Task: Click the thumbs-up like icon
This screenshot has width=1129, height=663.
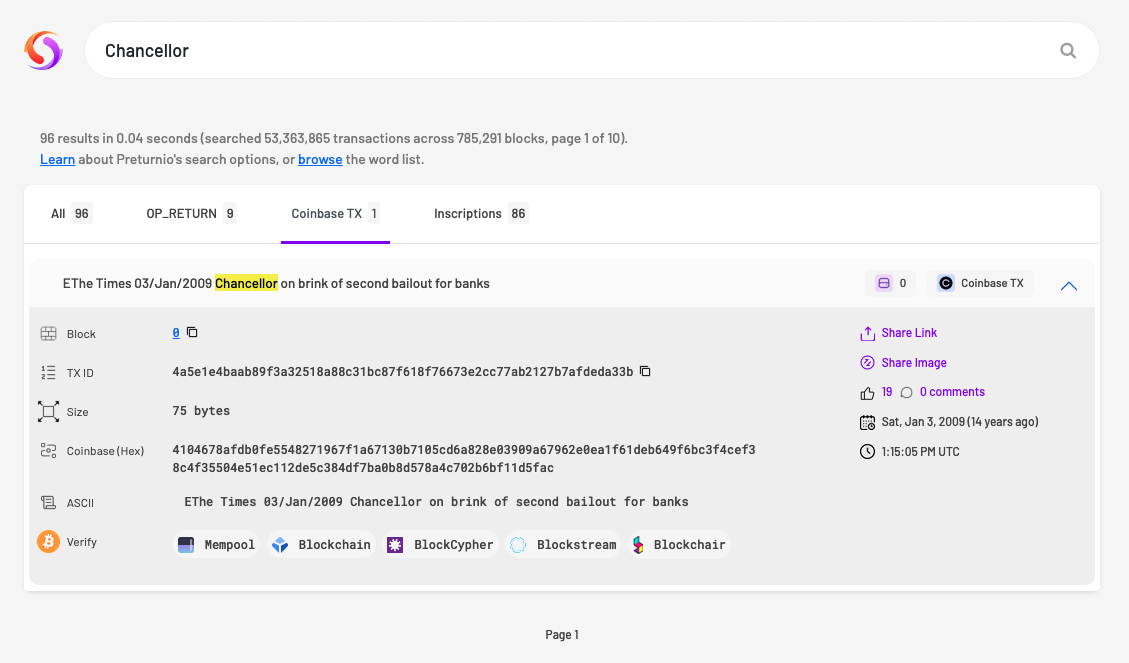Action: pyautogui.click(x=867, y=393)
